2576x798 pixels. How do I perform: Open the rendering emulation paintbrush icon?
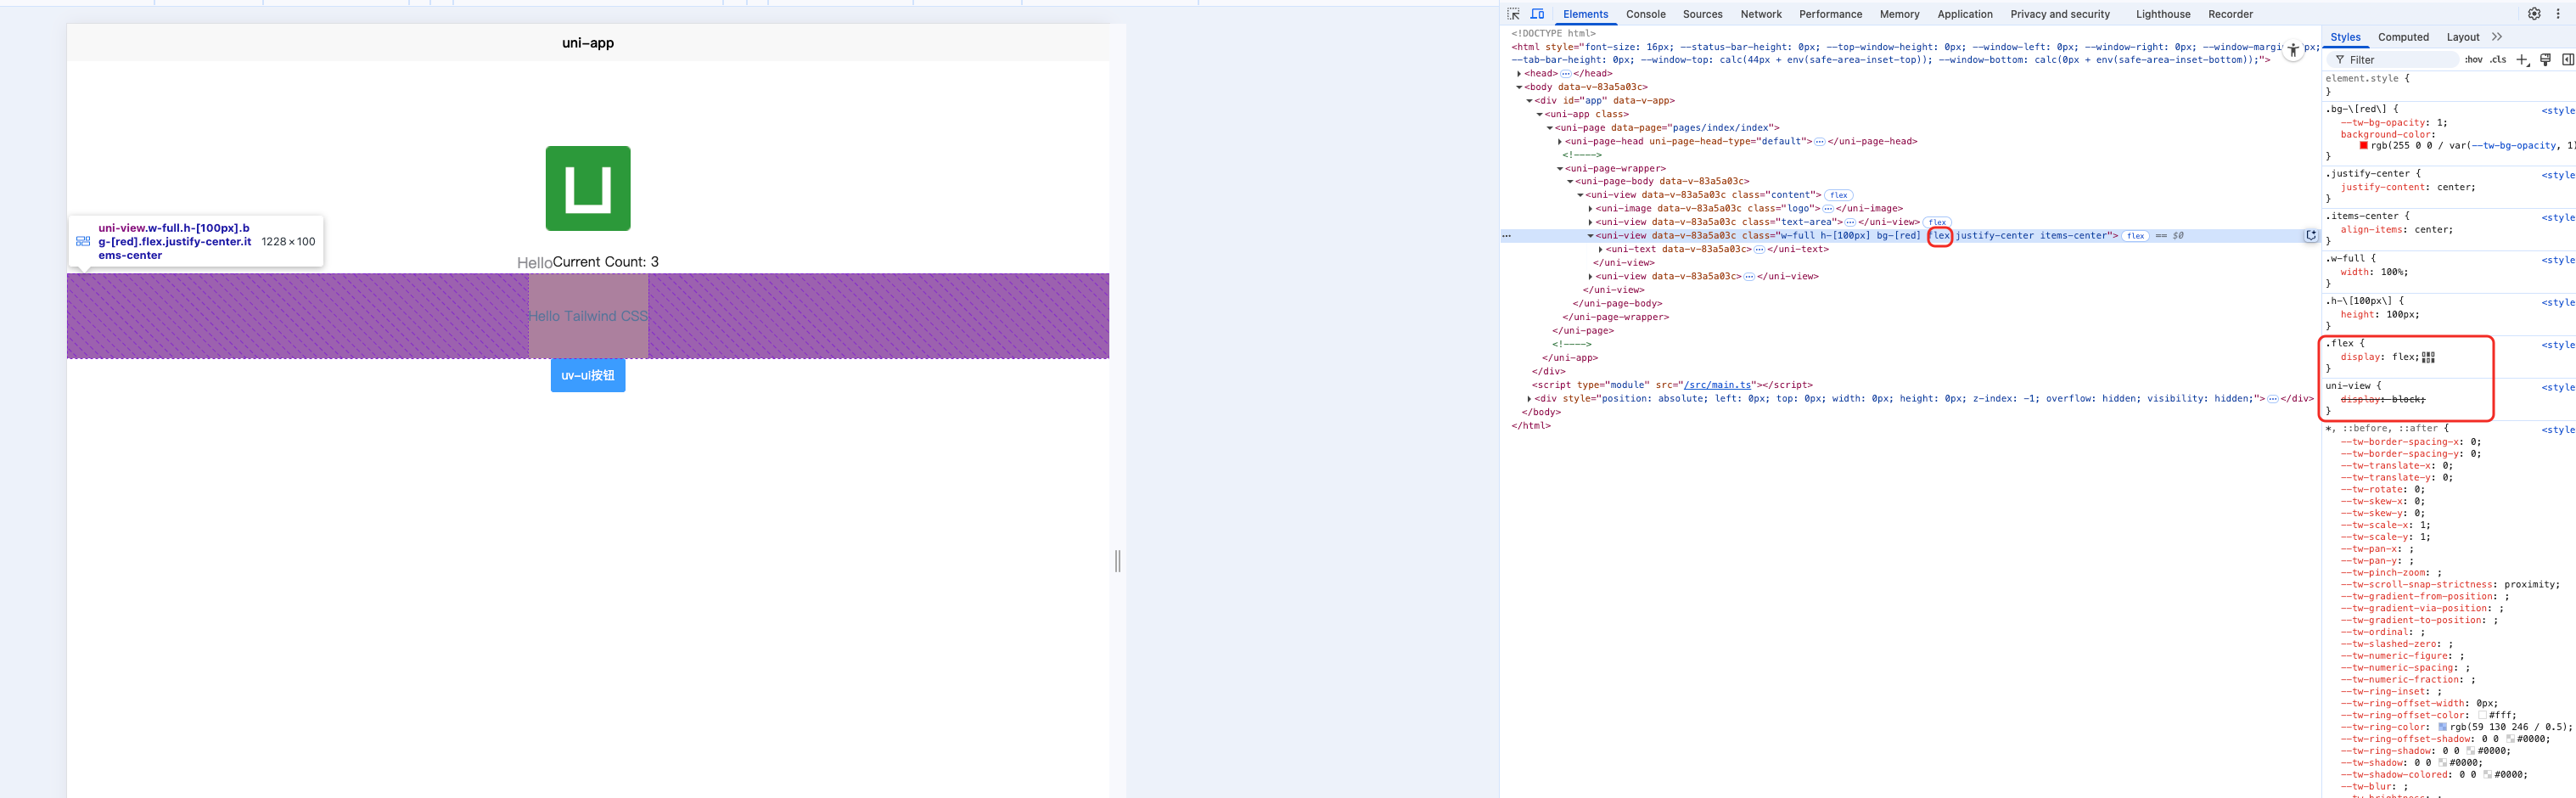click(2545, 60)
